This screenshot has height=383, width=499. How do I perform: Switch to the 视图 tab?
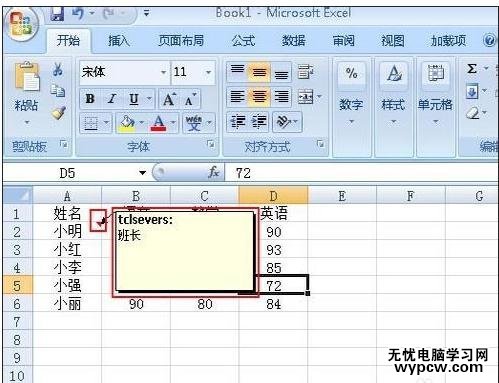tap(393, 41)
